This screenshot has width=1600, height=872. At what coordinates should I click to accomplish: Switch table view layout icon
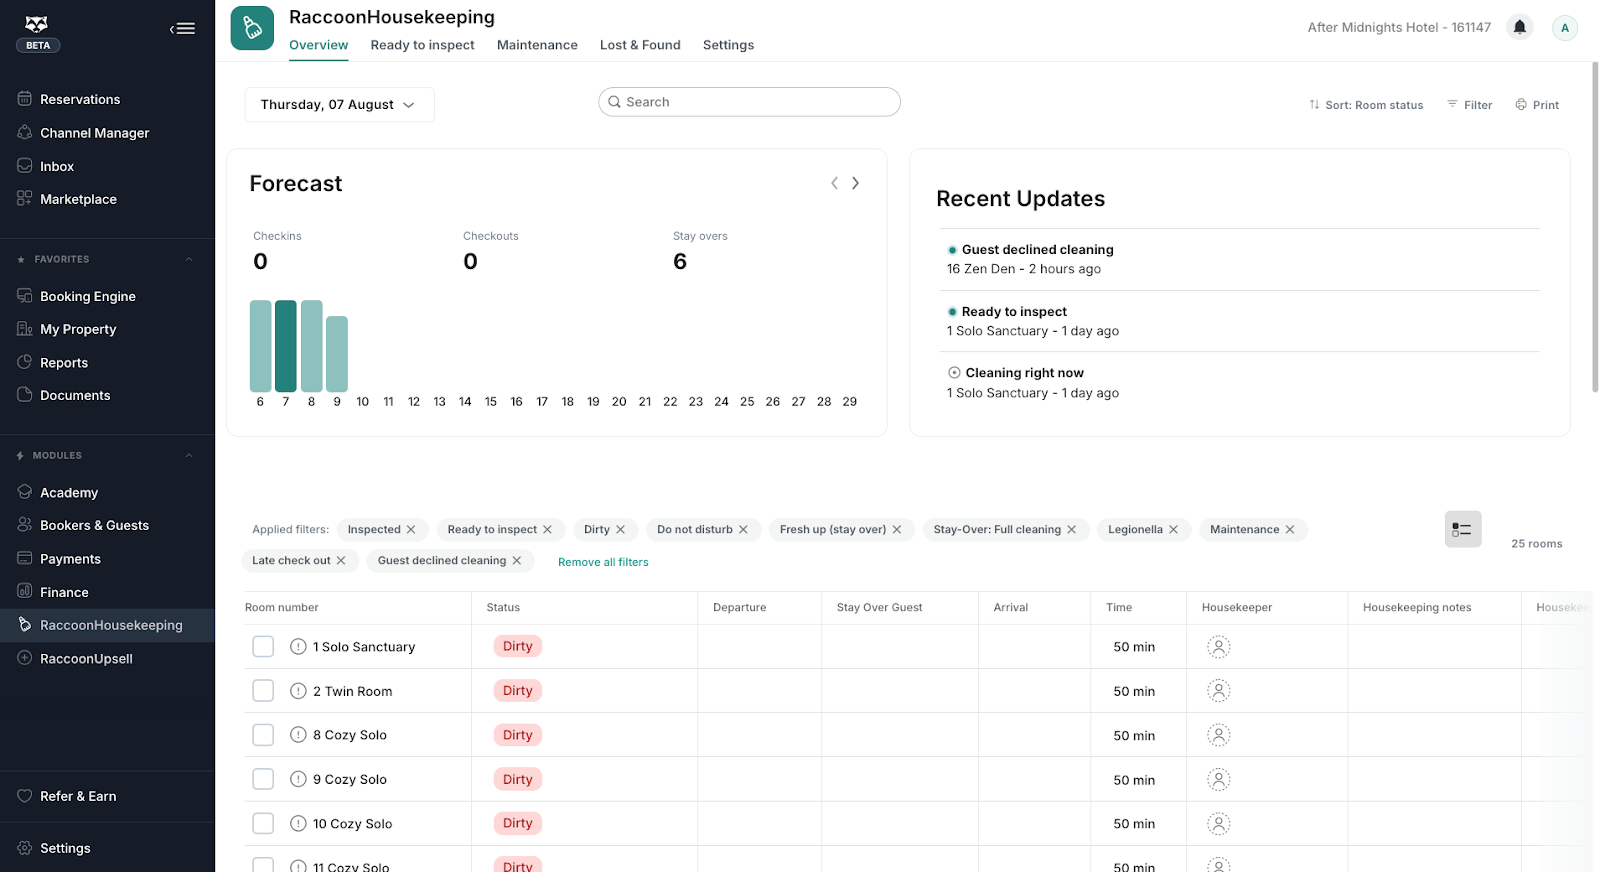(x=1463, y=529)
